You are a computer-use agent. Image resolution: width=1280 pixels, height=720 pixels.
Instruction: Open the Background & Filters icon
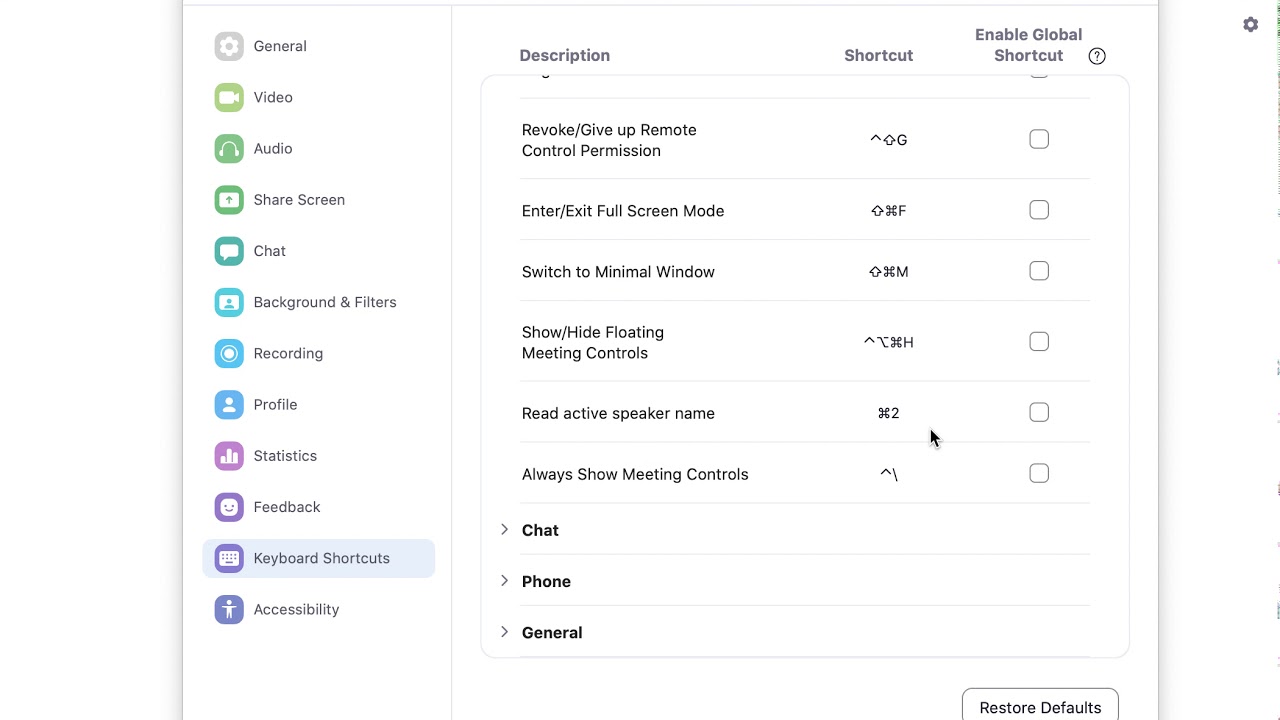(x=229, y=302)
